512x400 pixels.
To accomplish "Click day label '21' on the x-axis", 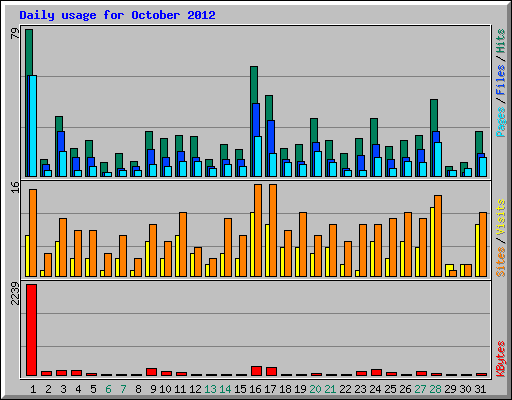I will [330, 389].
